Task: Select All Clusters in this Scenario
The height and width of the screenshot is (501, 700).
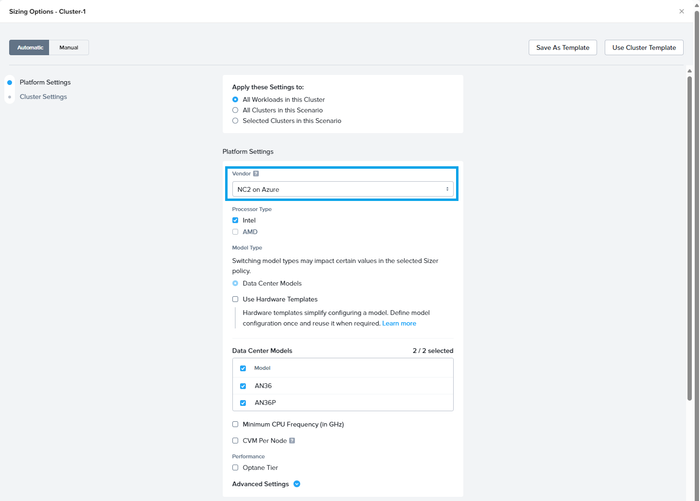Action: click(235, 110)
